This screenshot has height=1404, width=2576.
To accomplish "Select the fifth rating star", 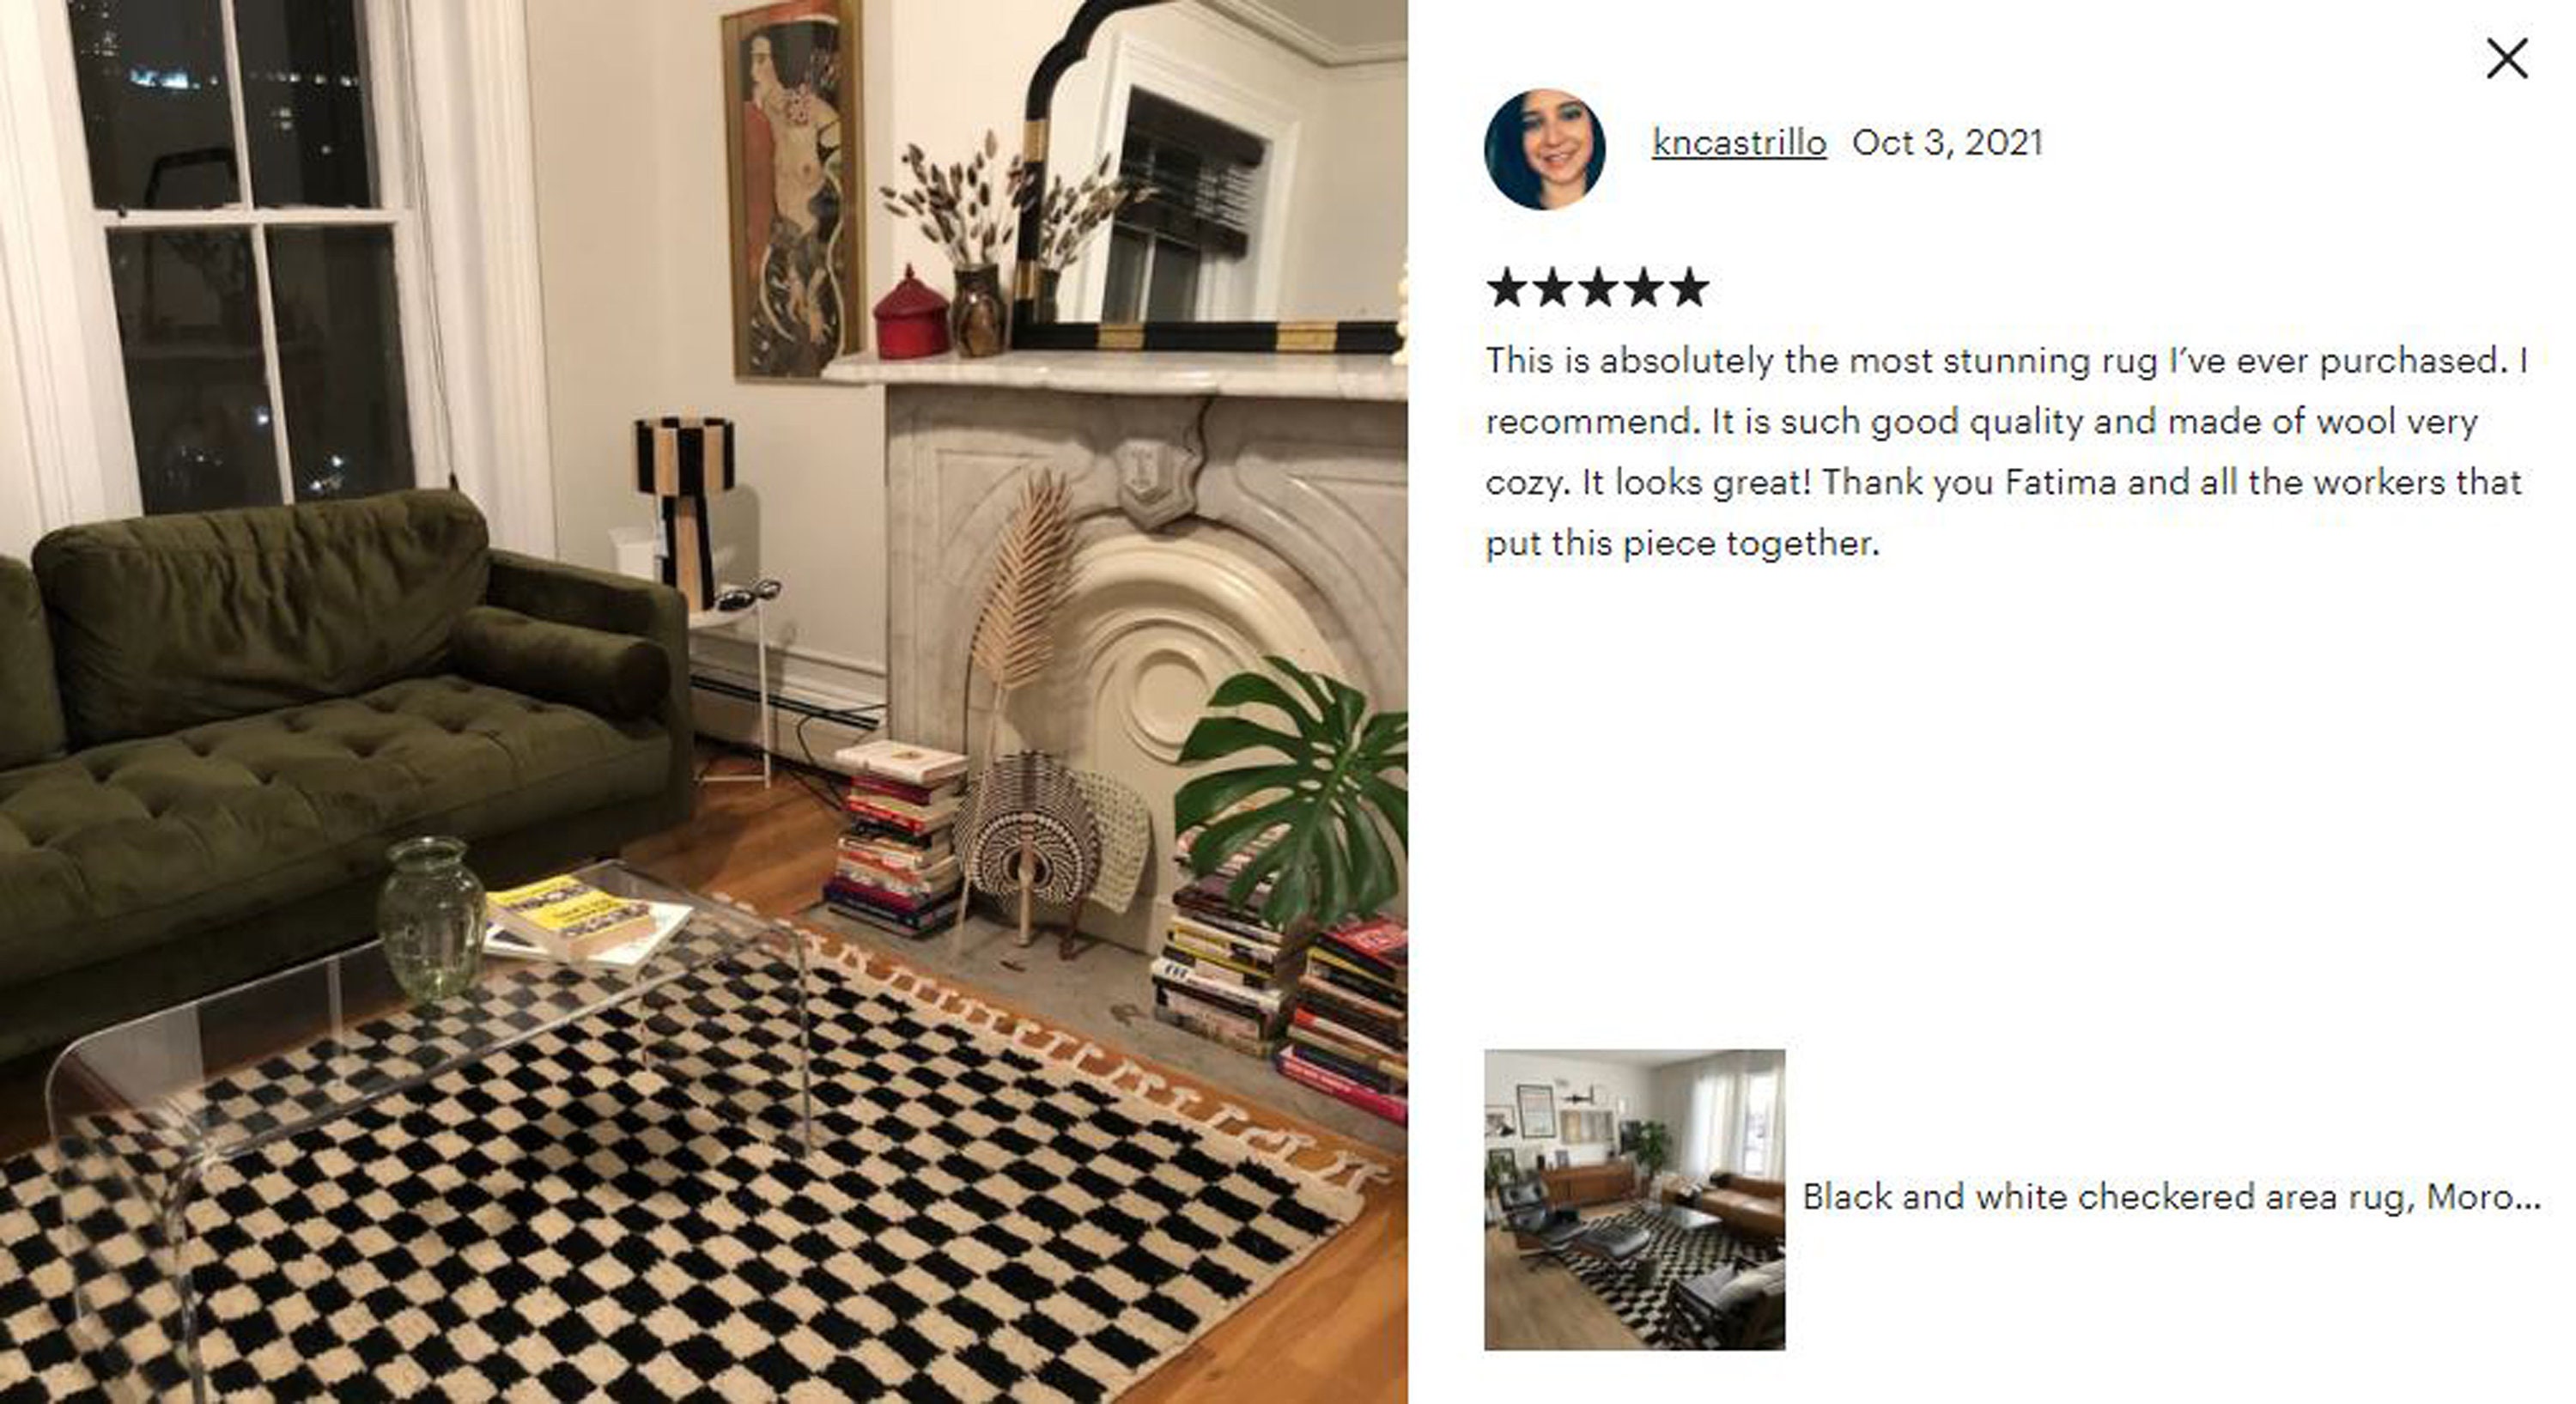I will (1689, 288).
